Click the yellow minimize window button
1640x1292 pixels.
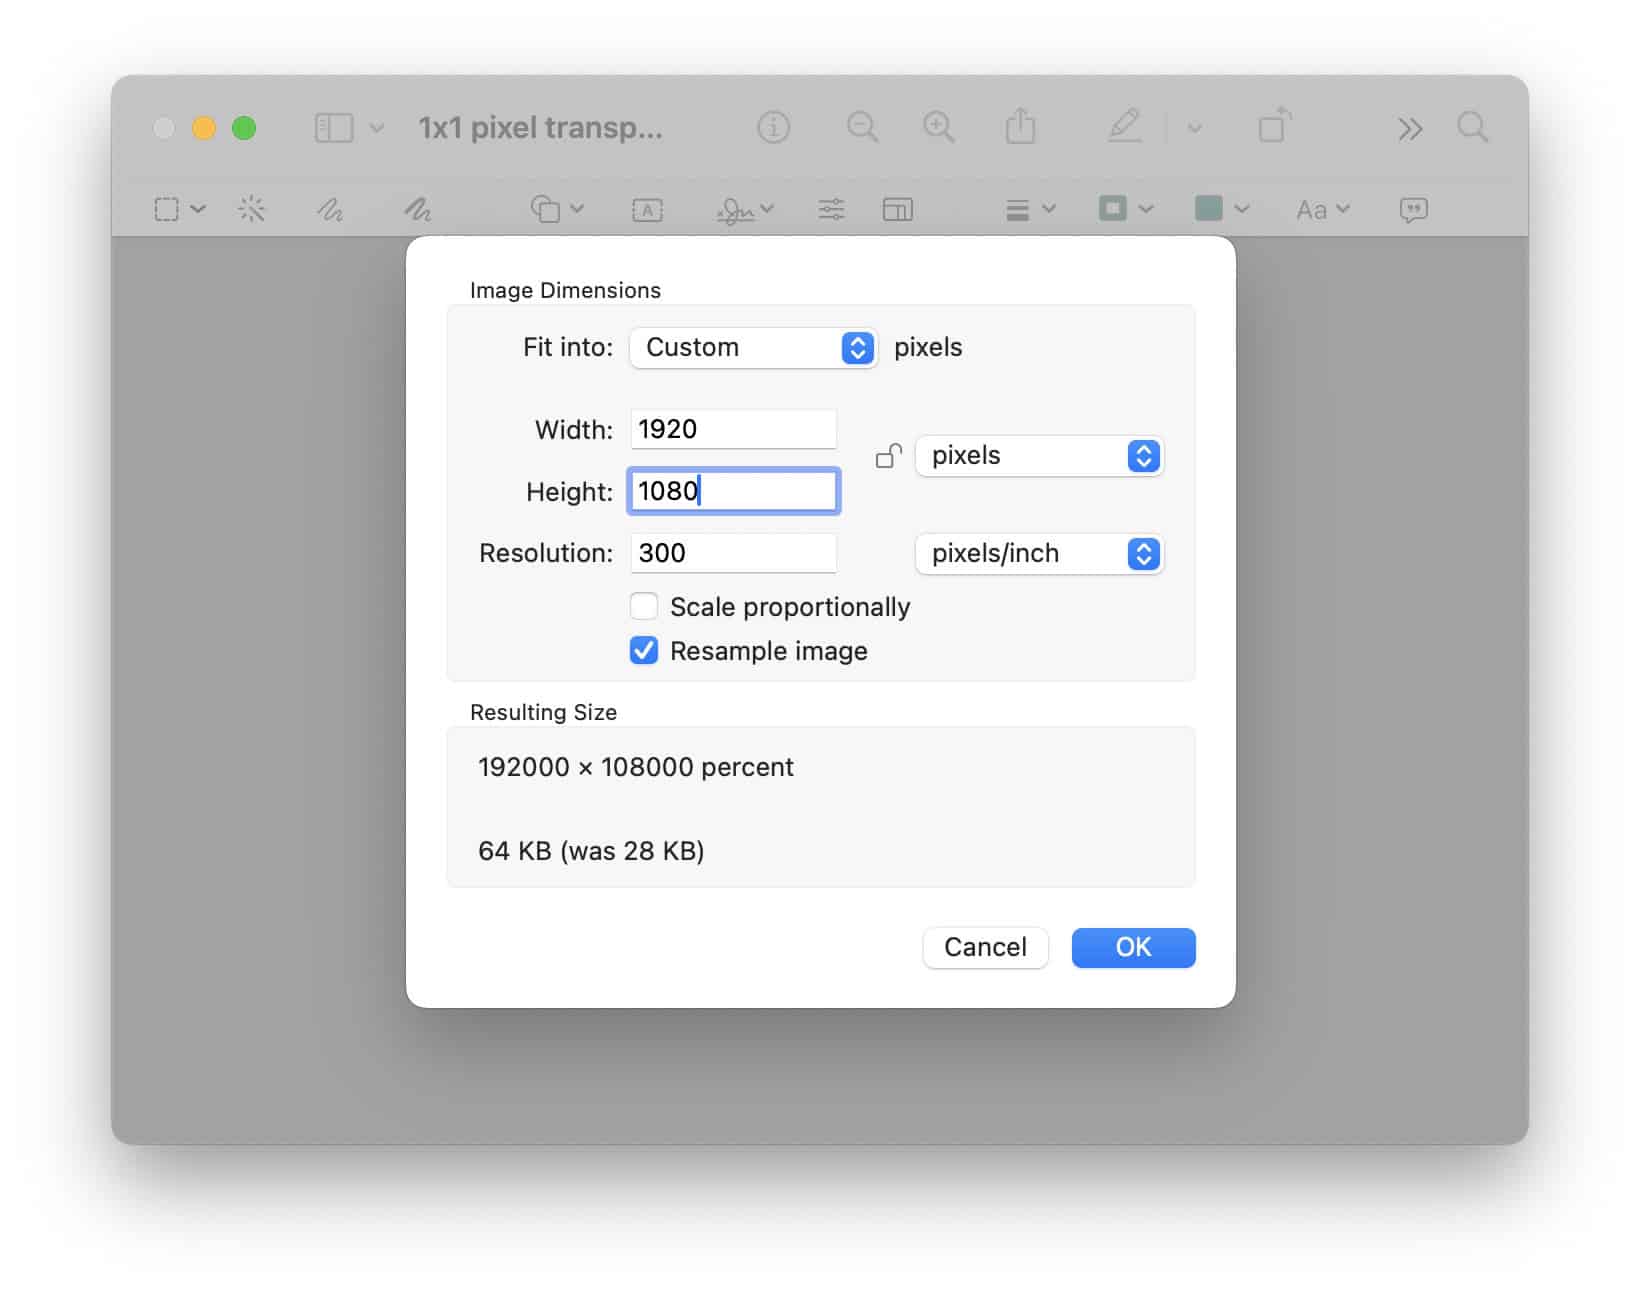204,128
